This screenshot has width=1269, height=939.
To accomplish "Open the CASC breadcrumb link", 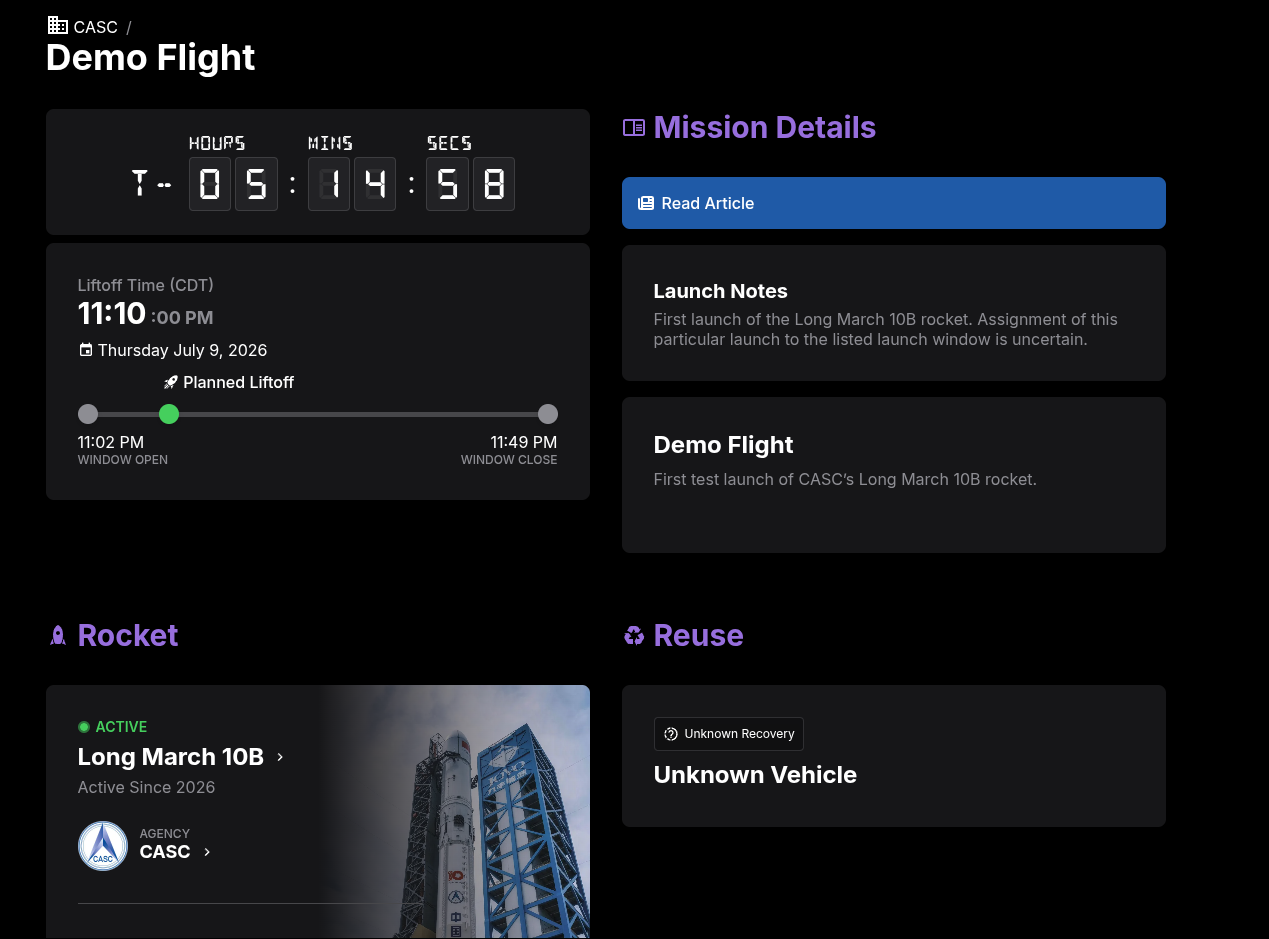I will tap(95, 27).
